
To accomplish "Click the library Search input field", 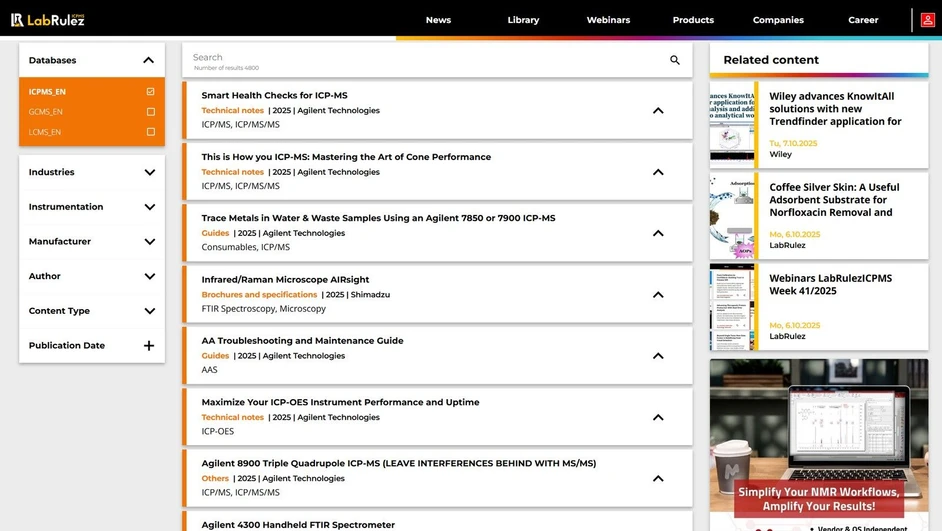I will click(427, 60).
